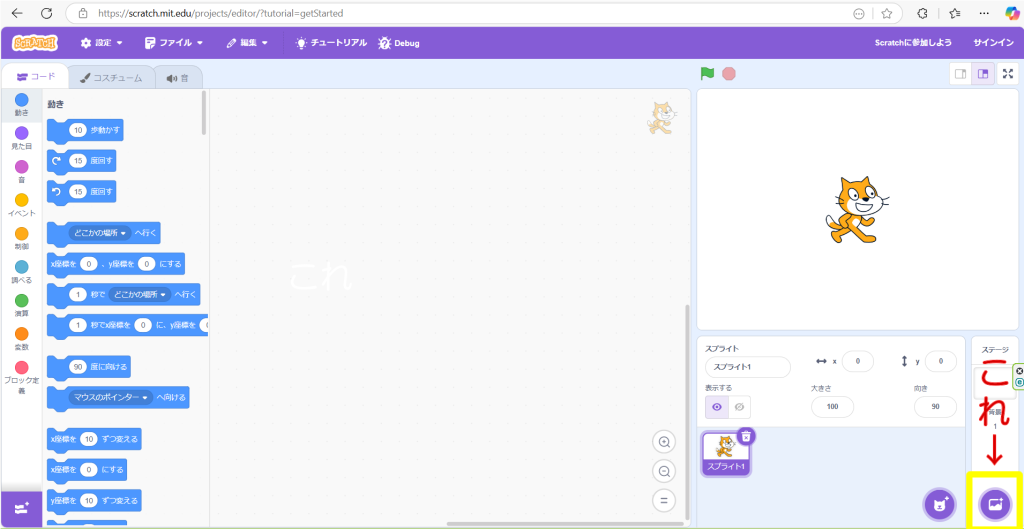
Task: Open the add extension button
Action: (x=21, y=507)
